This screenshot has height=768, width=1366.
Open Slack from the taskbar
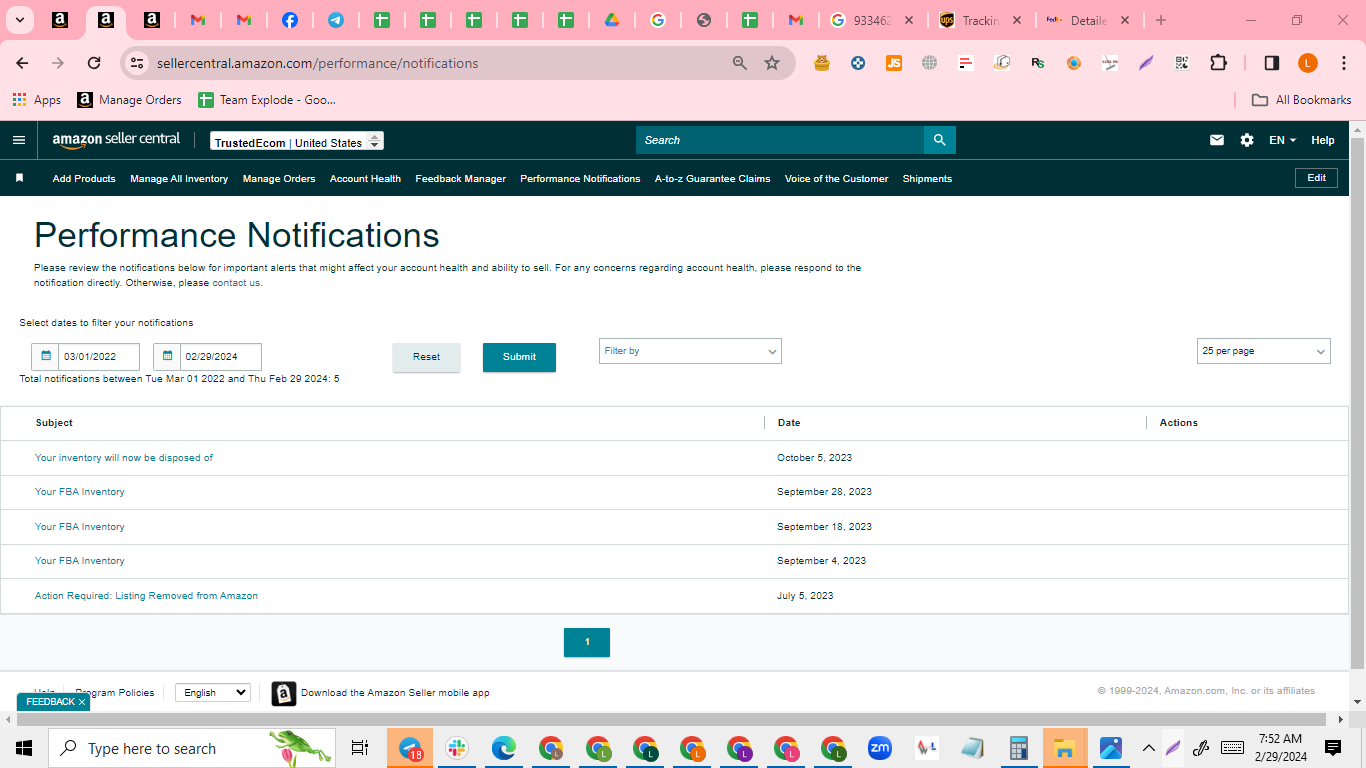click(457, 748)
